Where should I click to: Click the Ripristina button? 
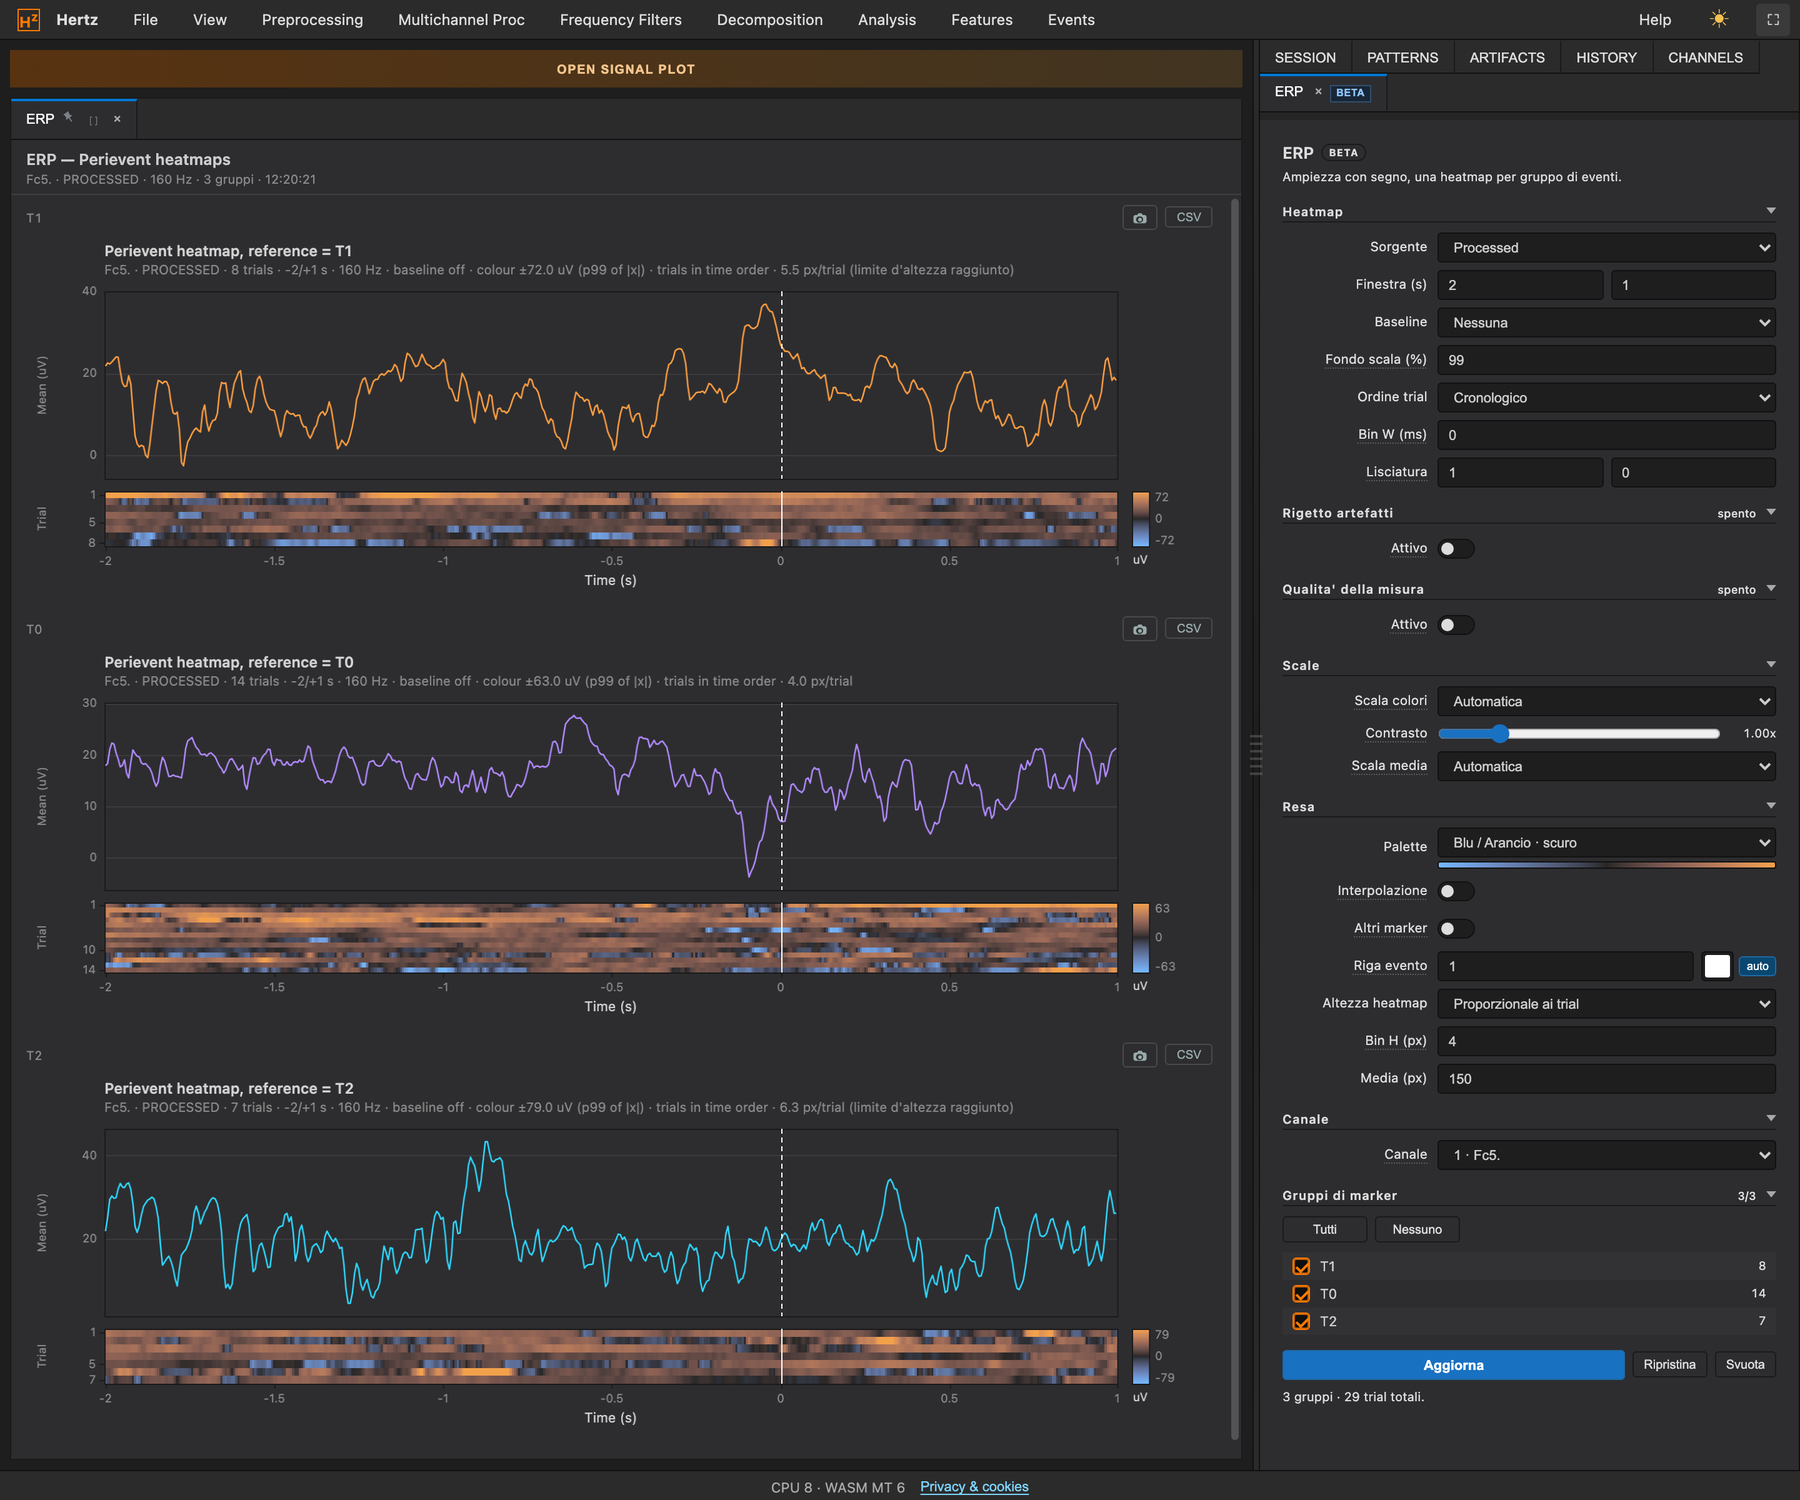tap(1669, 1365)
